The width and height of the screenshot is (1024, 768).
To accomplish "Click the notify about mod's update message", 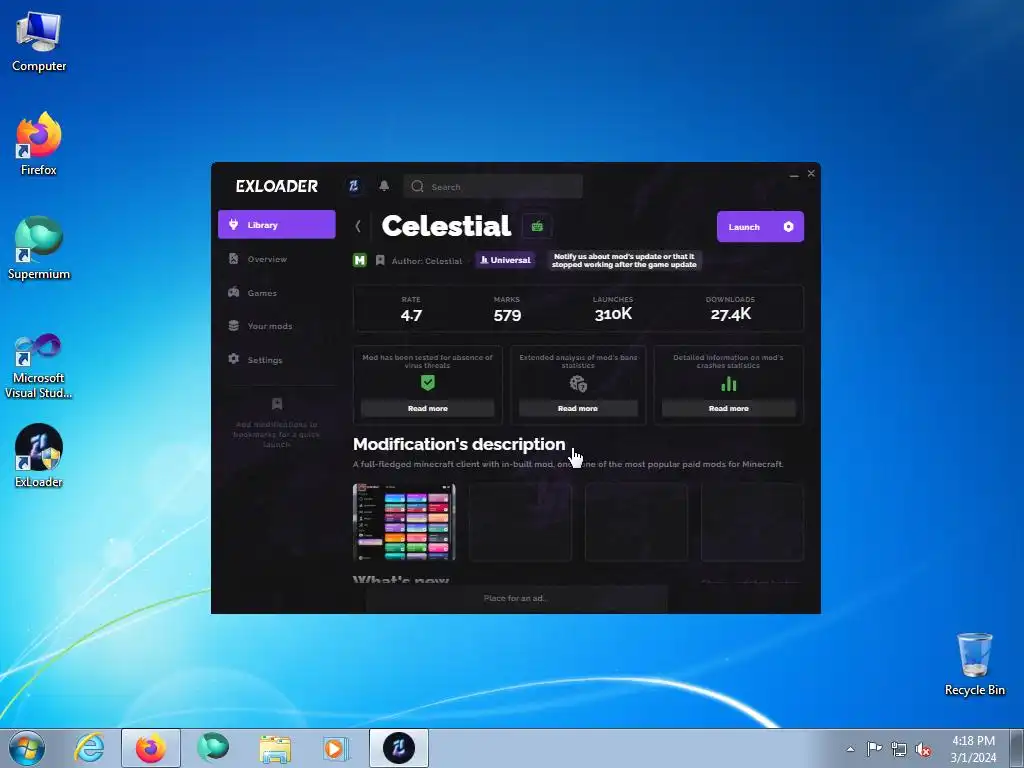I will pyautogui.click(x=624, y=261).
